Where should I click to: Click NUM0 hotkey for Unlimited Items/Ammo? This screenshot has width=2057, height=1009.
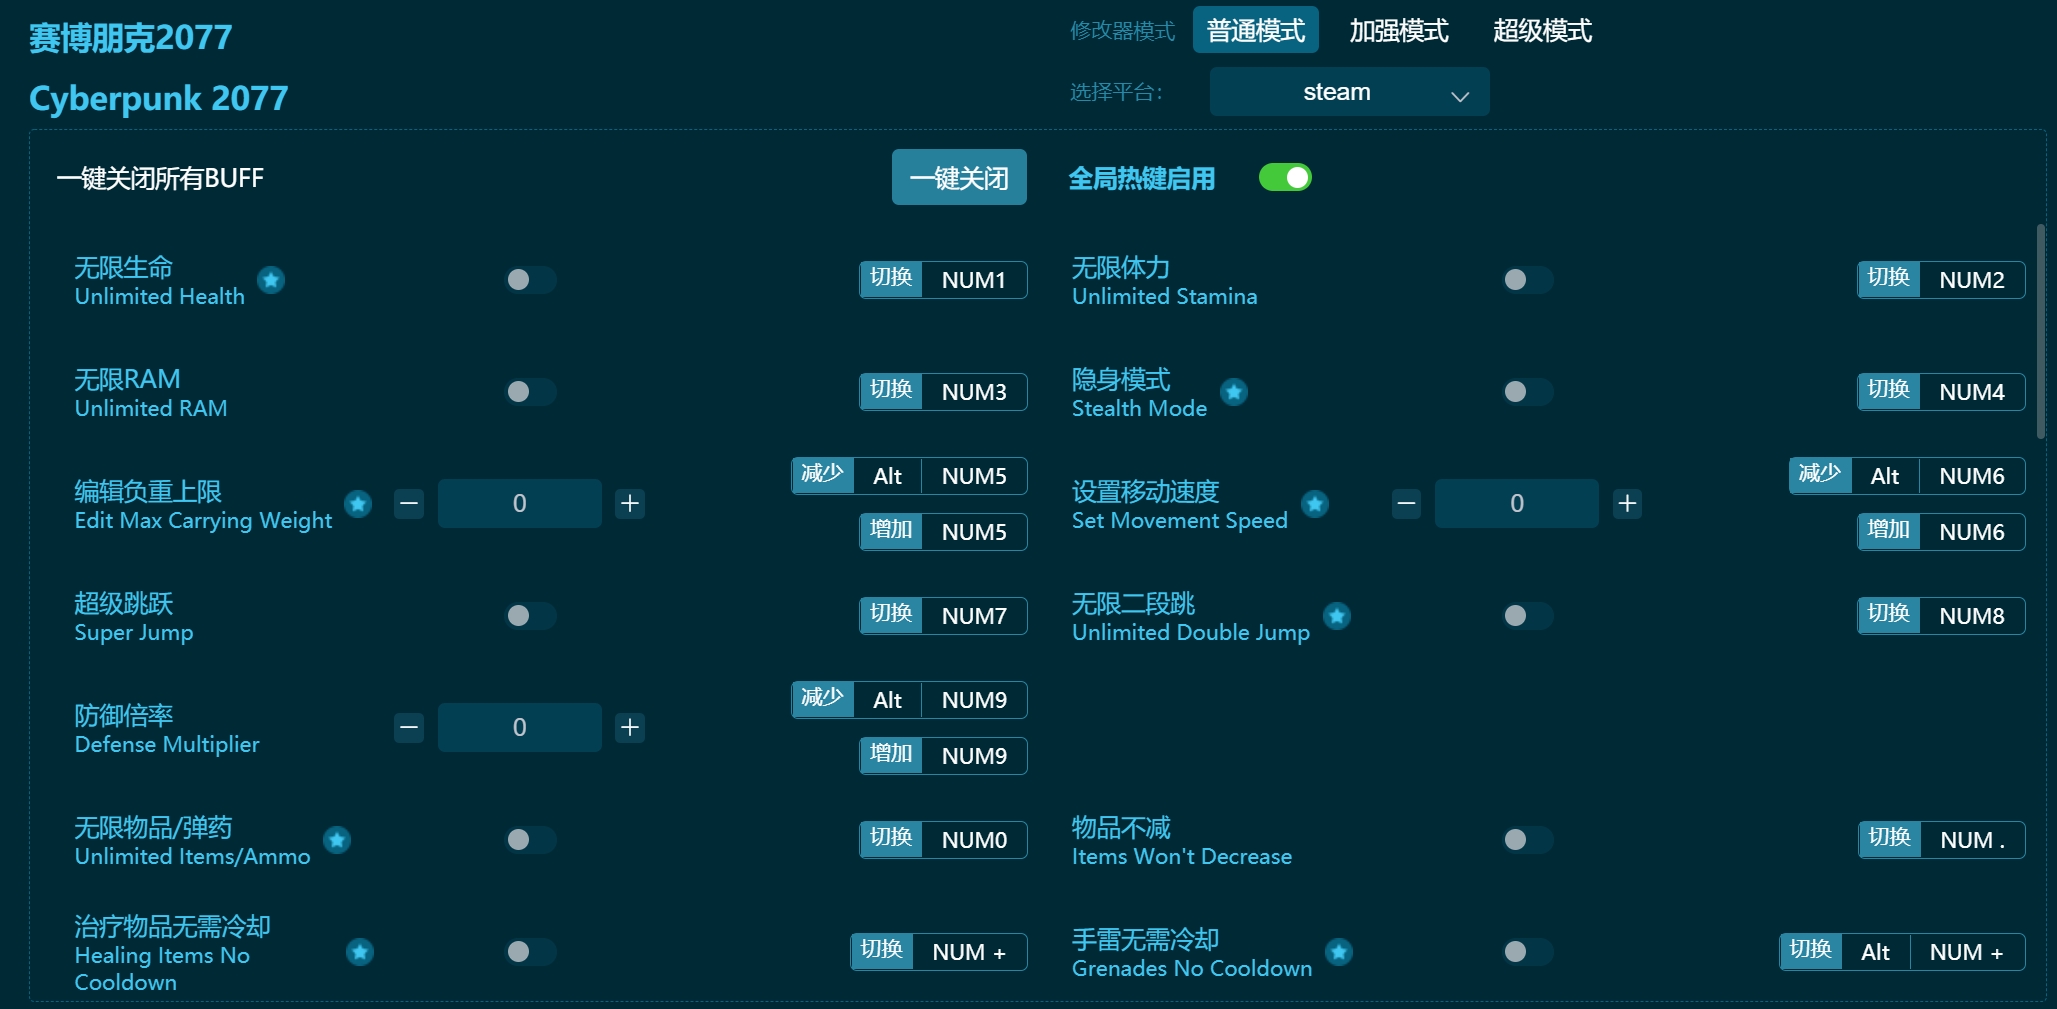click(943, 840)
